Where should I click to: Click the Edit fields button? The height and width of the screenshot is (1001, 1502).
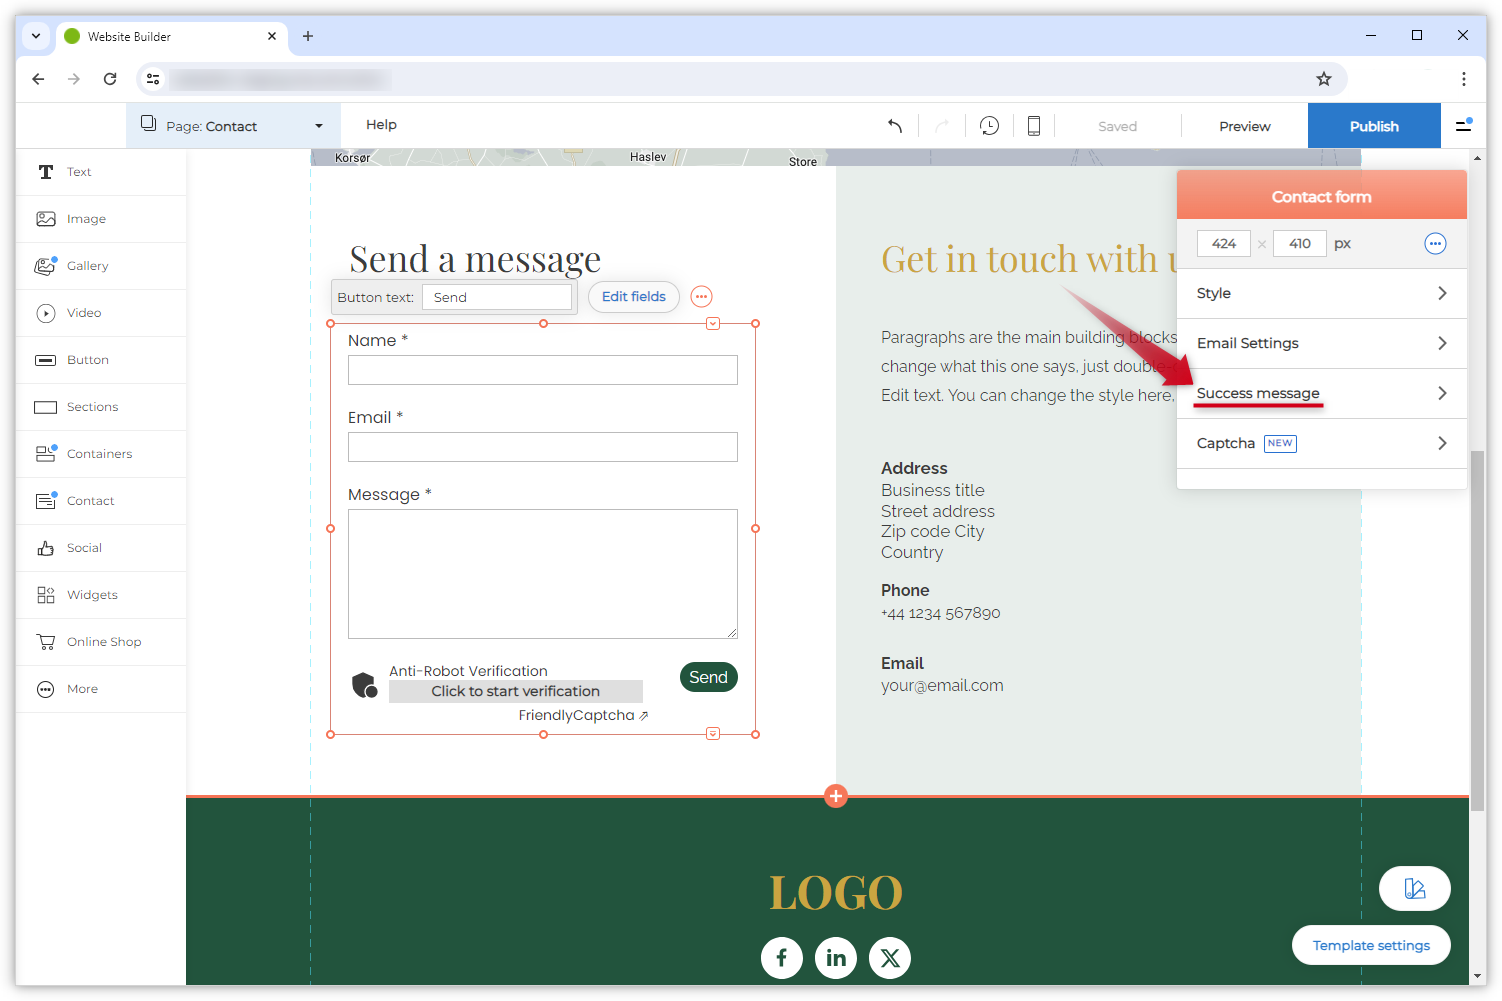coord(634,297)
